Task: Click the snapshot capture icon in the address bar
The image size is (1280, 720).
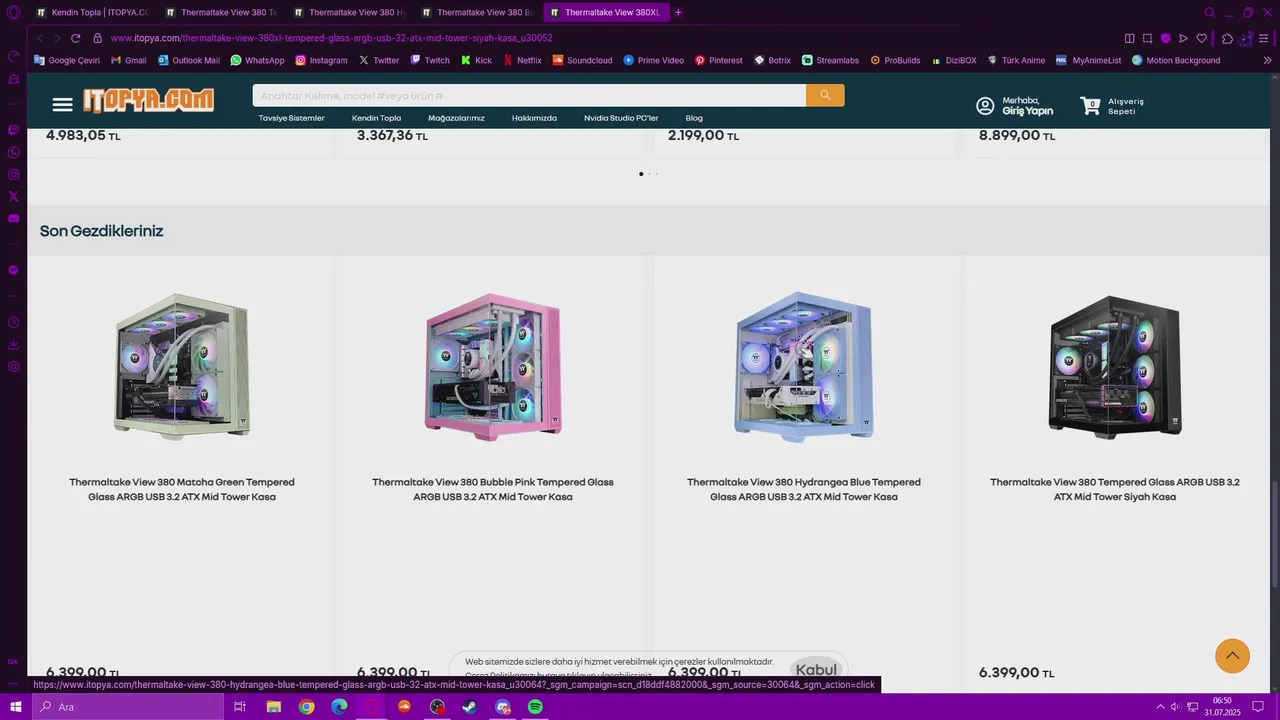Action: (x=1147, y=38)
